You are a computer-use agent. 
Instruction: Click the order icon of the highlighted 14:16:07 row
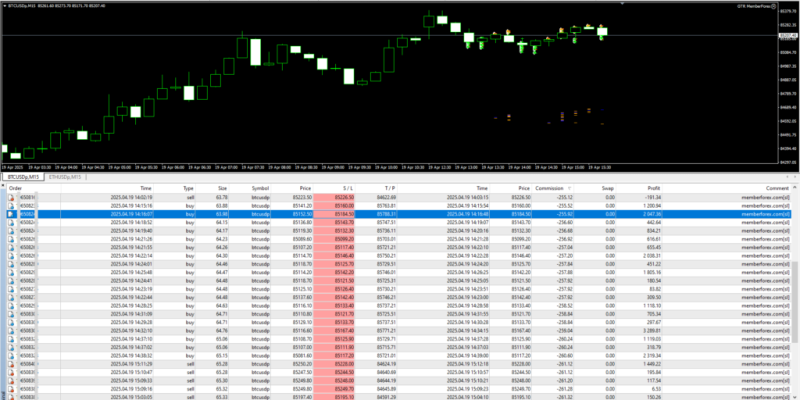pos(11,214)
